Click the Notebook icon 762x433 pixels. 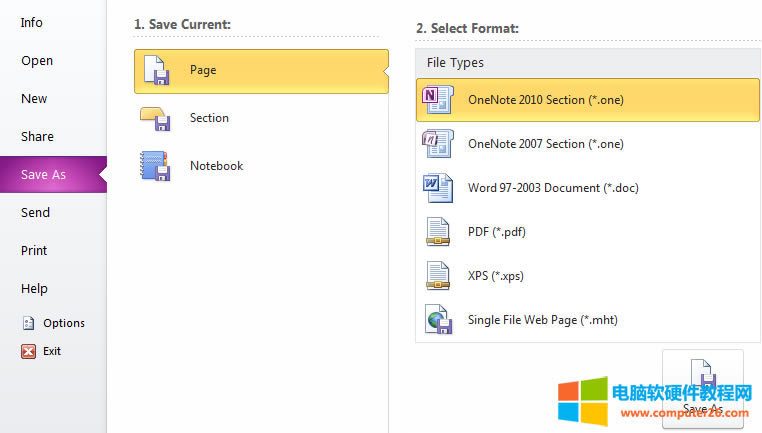(x=156, y=166)
